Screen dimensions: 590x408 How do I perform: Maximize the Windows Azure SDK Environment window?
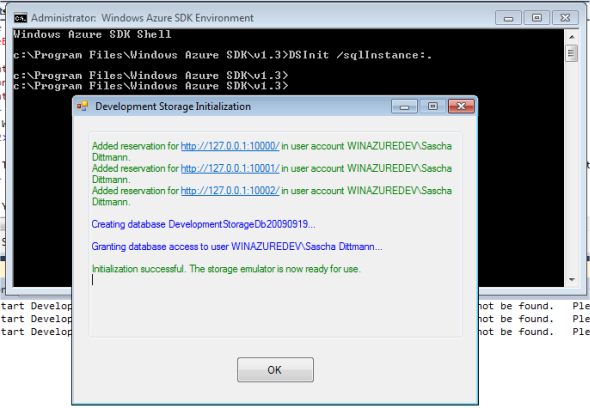coord(537,18)
